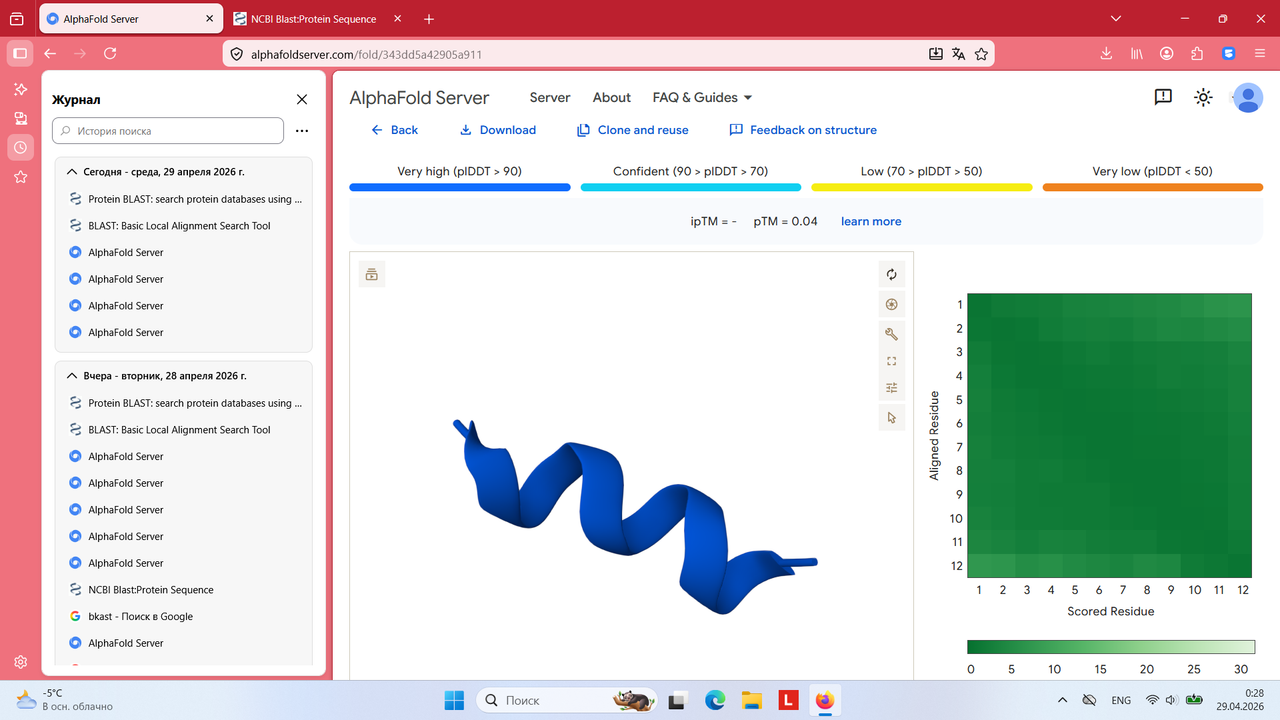This screenshot has width=1280, height=720.
Task: Open synced tabs from the sidebar
Action: [20, 119]
